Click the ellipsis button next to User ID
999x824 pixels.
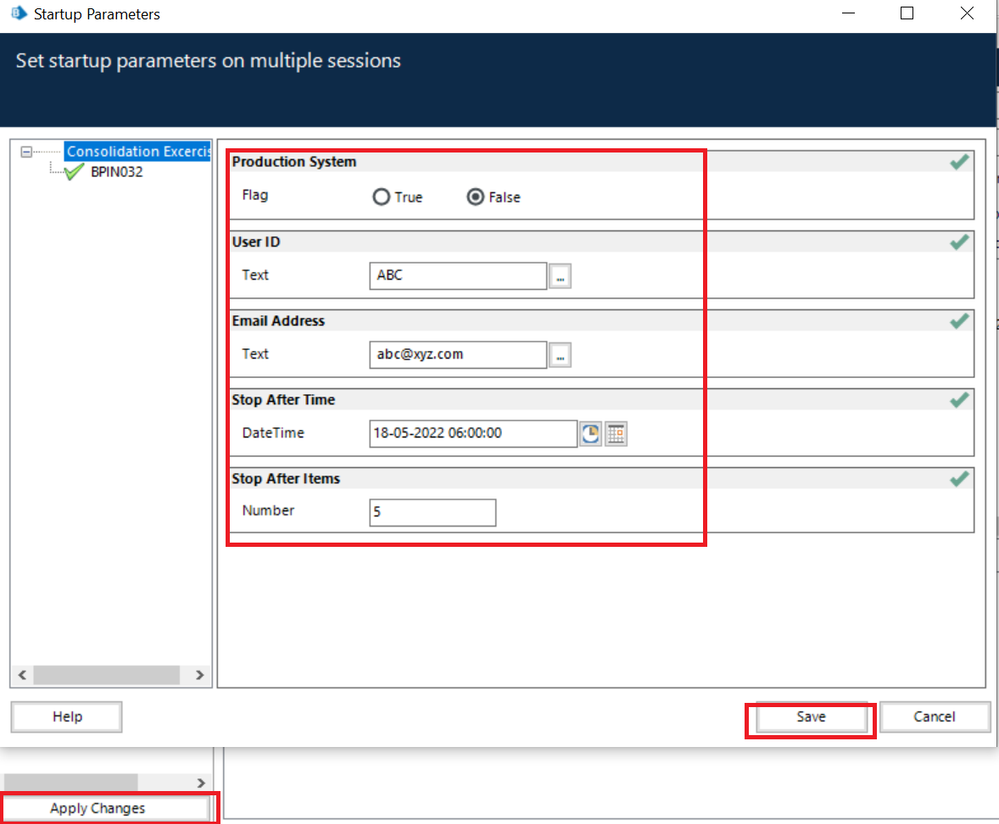560,276
